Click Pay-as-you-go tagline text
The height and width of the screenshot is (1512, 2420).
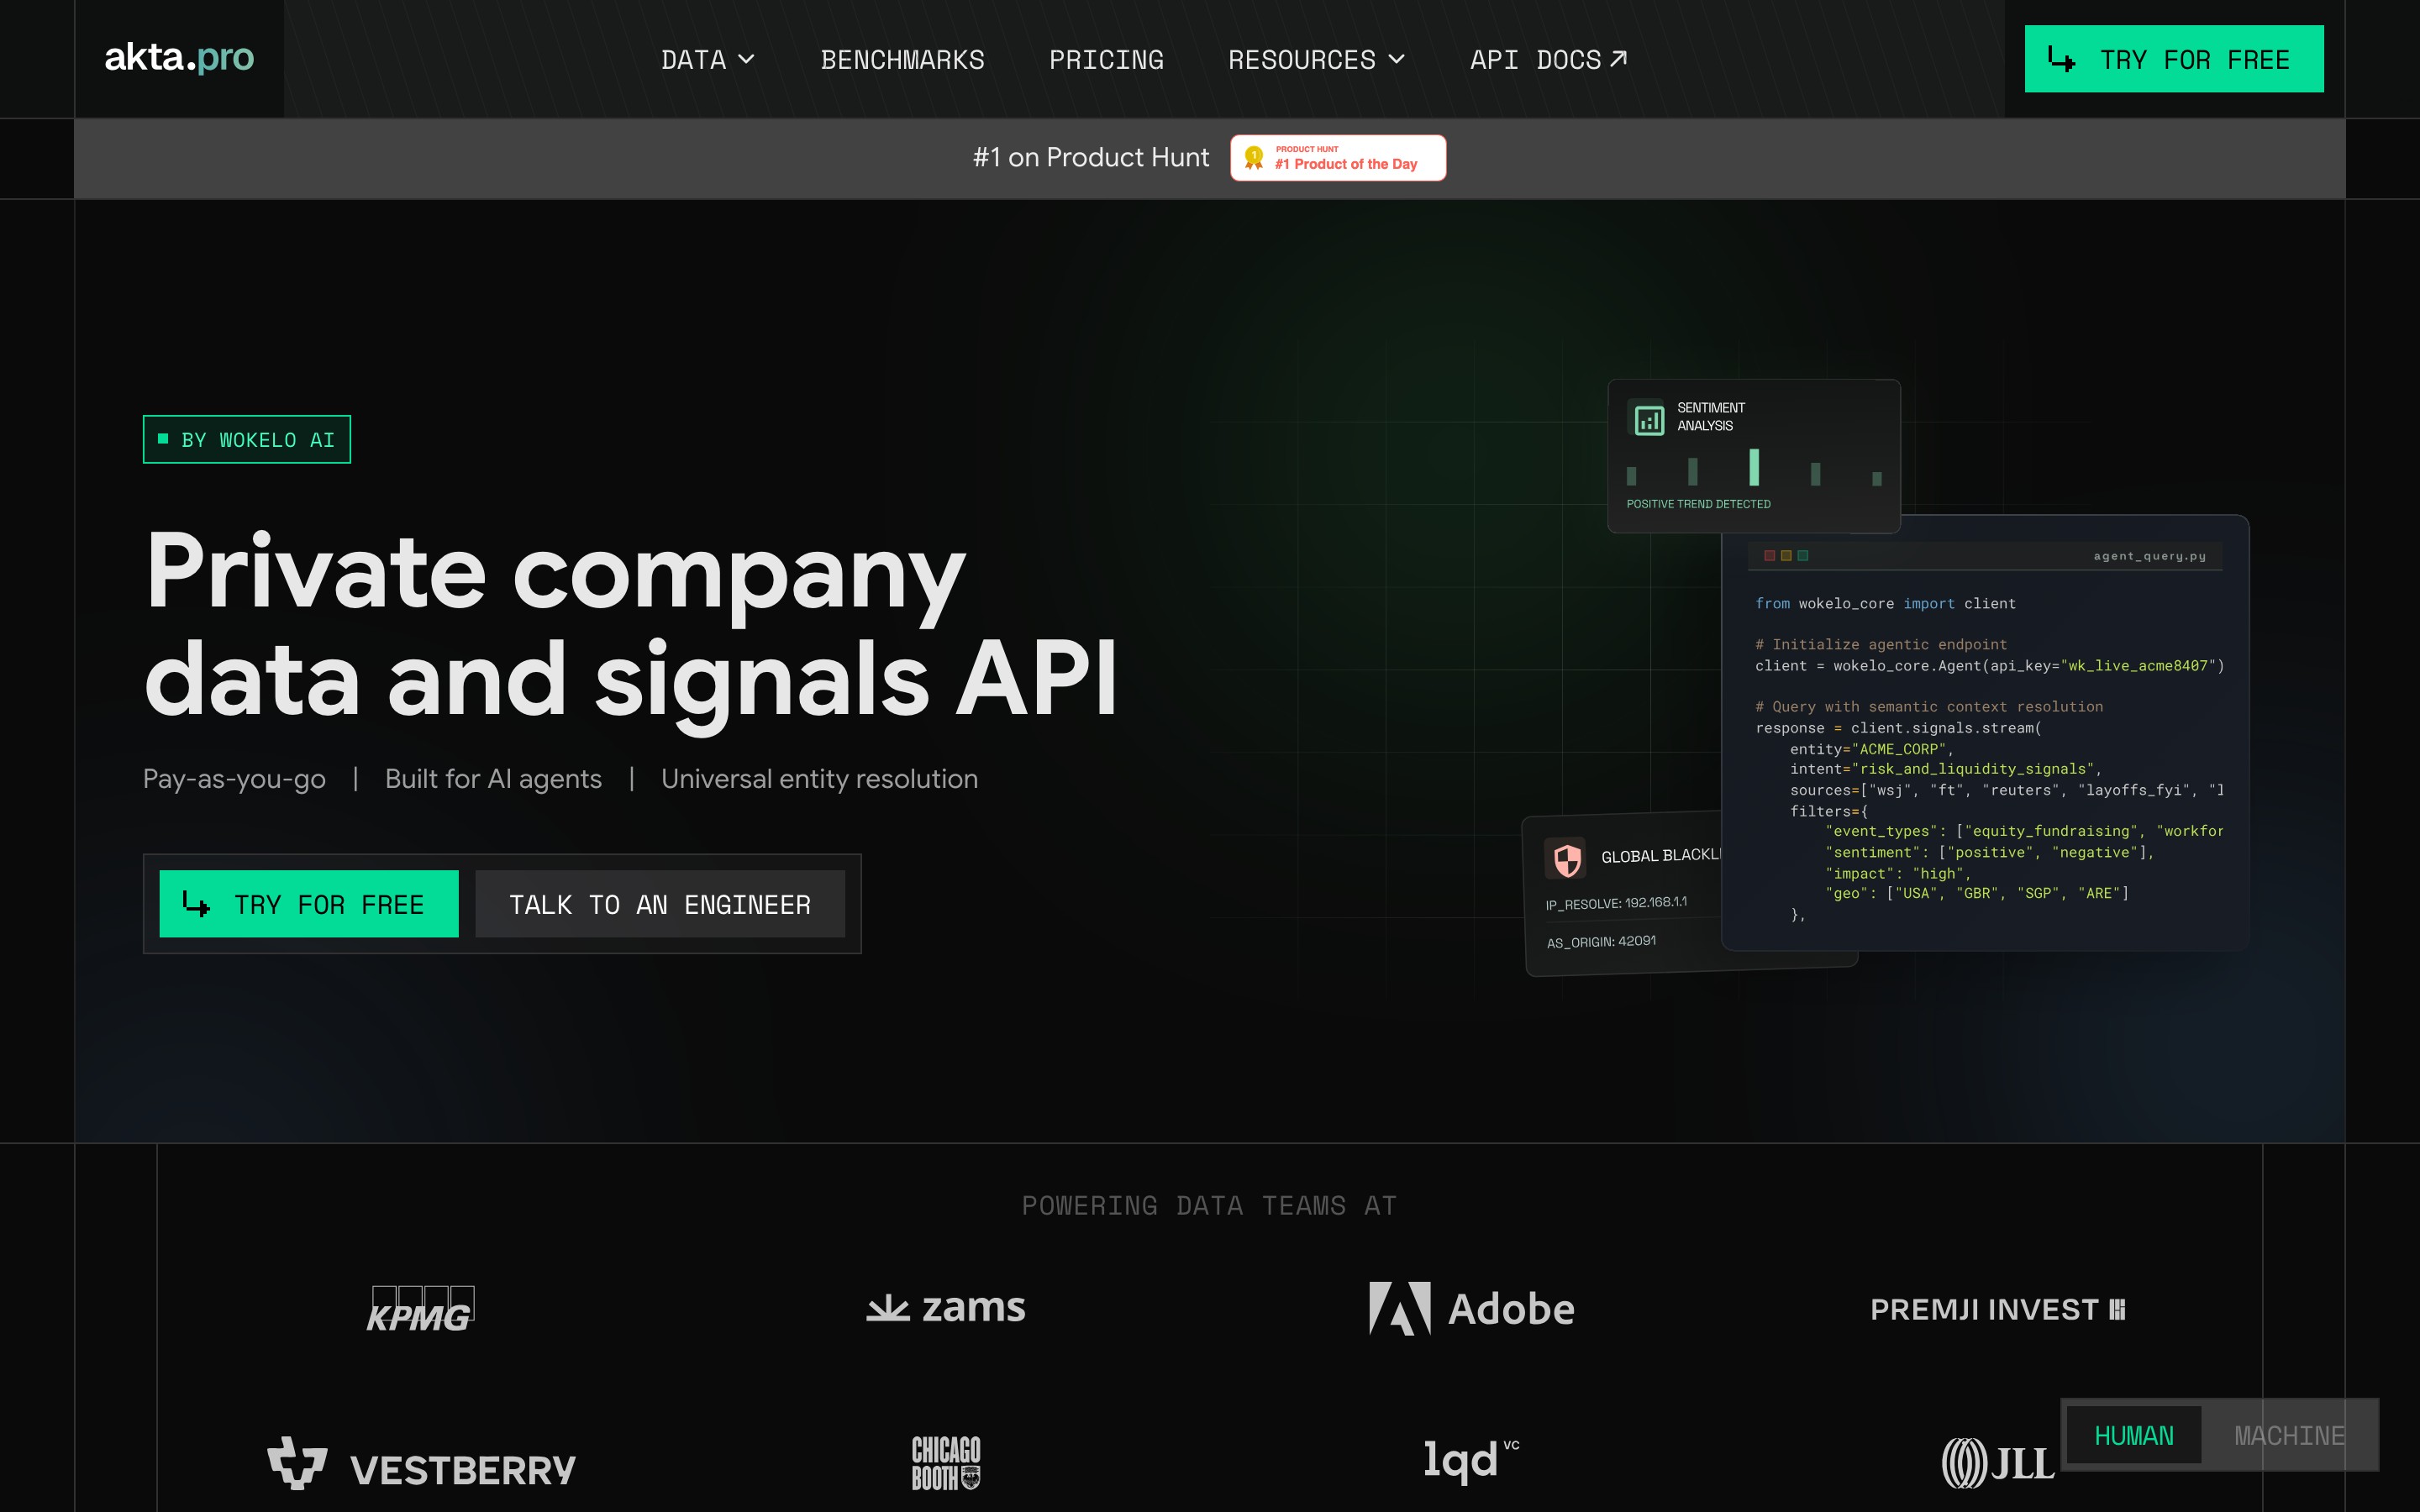click(234, 779)
